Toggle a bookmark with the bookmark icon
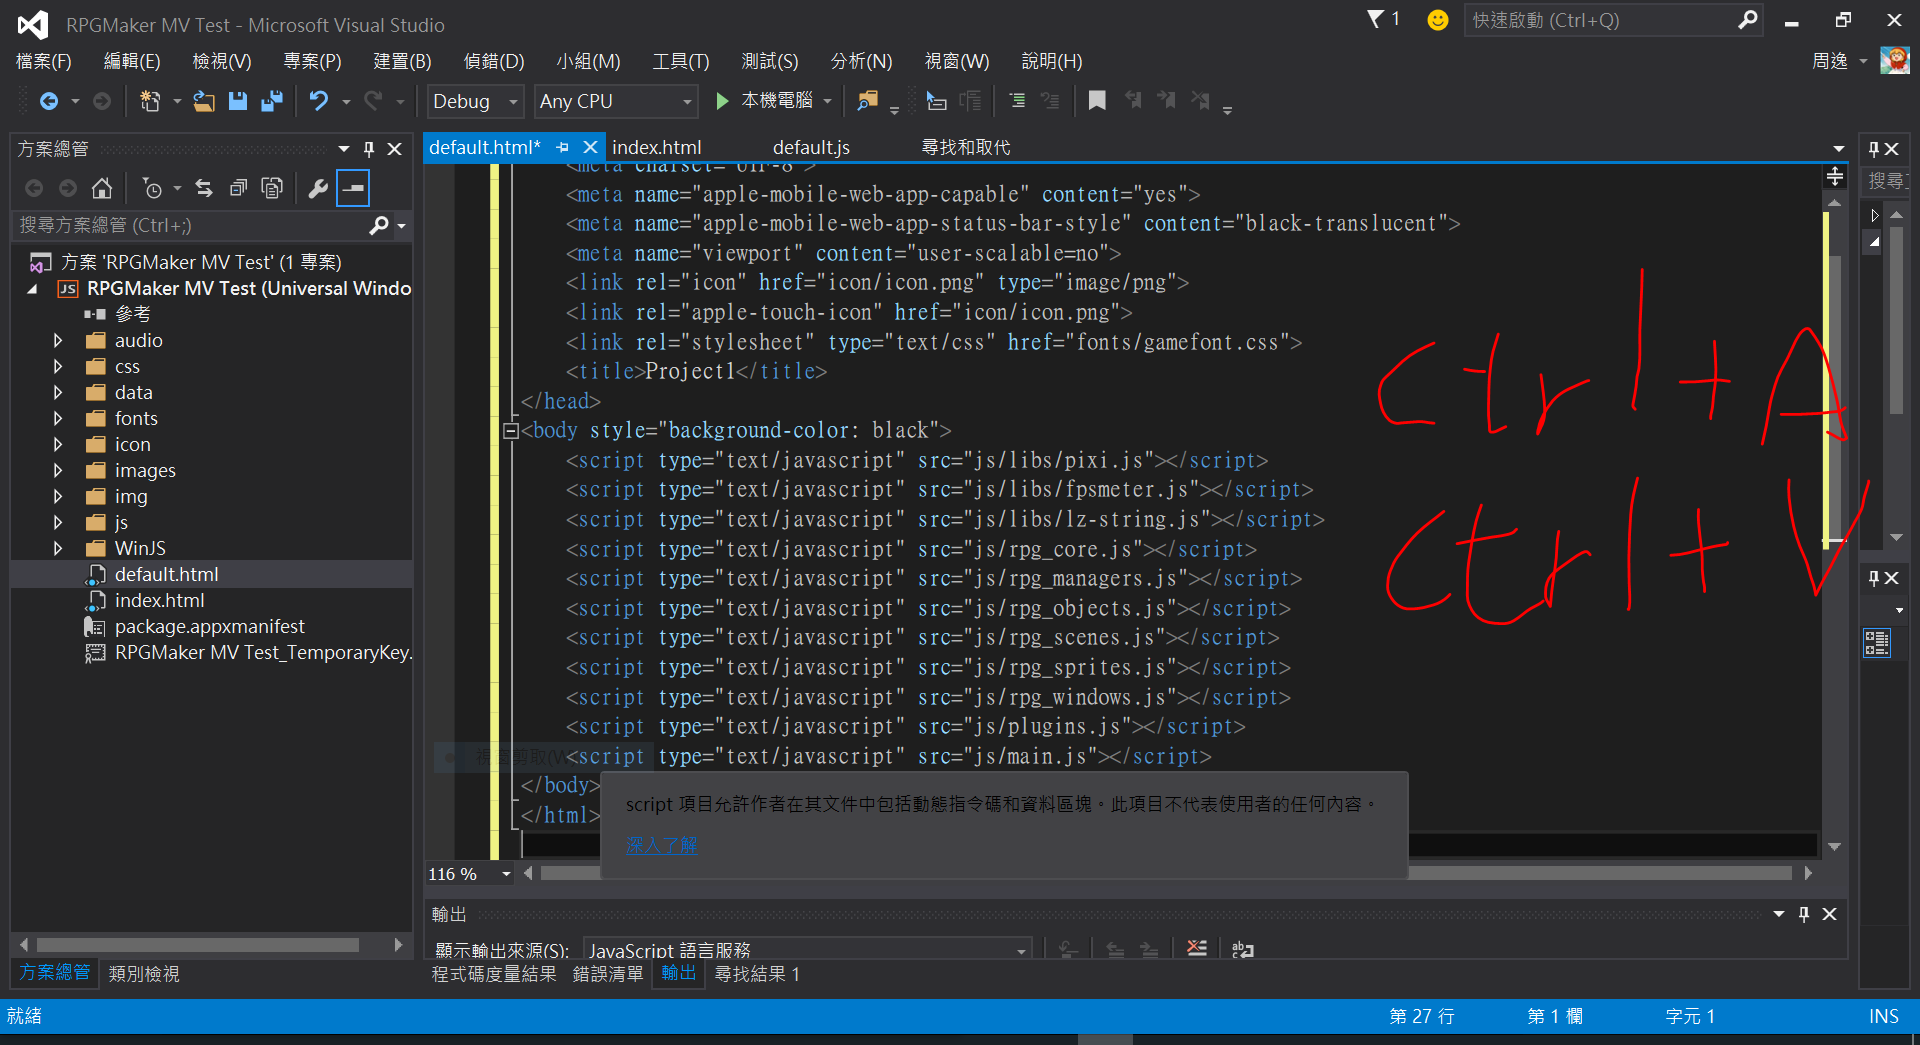This screenshot has width=1920, height=1045. pyautogui.click(x=1097, y=101)
